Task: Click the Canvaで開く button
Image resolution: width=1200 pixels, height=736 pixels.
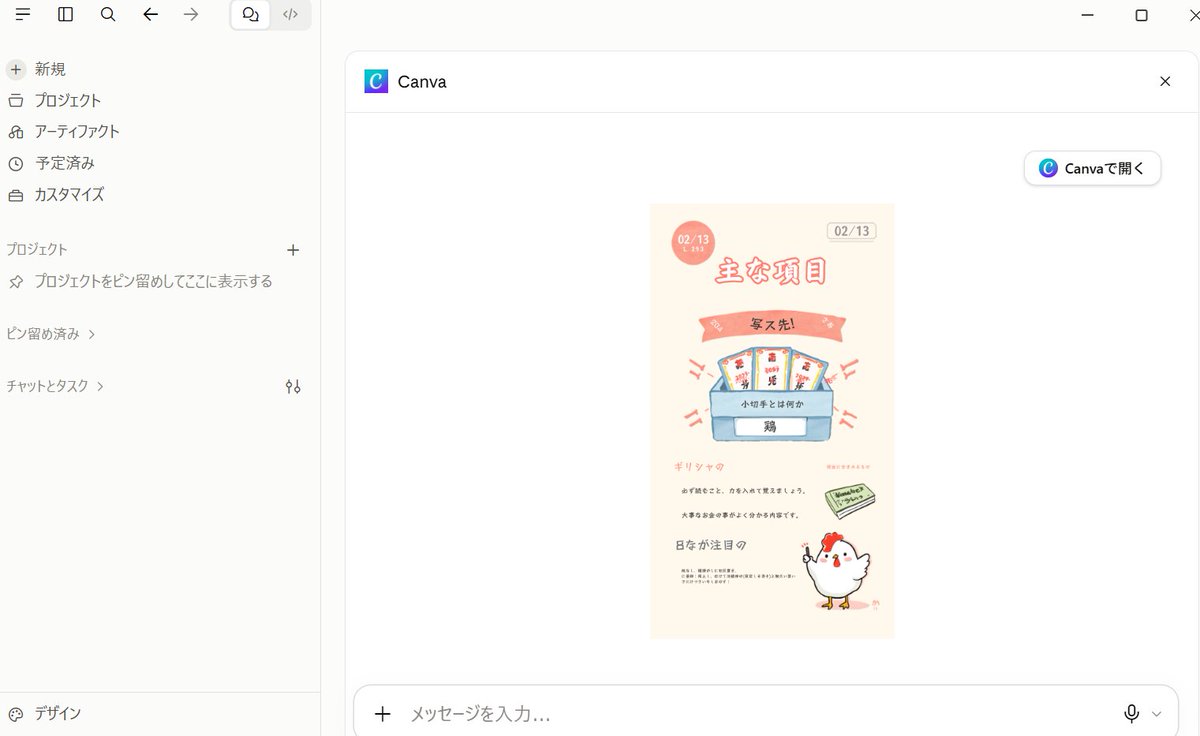Action: coord(1092,168)
